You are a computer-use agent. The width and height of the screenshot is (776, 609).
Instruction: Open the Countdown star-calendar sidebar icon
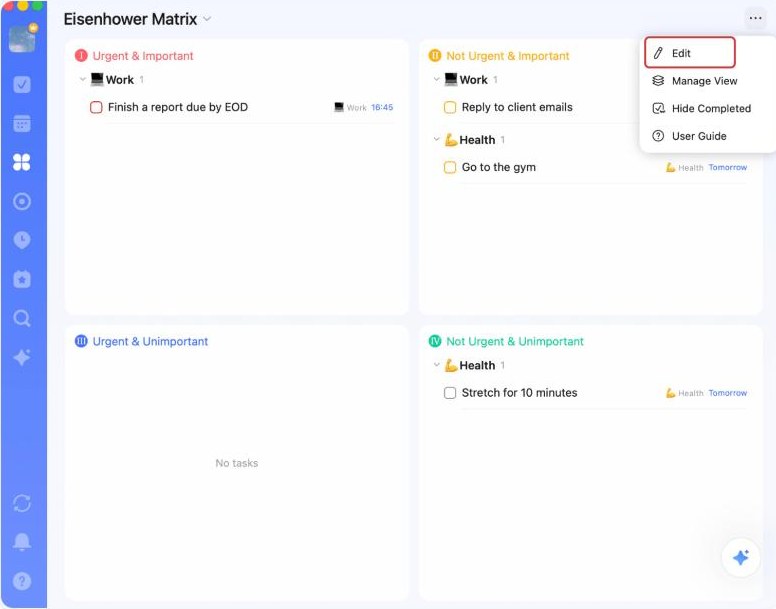point(22,279)
